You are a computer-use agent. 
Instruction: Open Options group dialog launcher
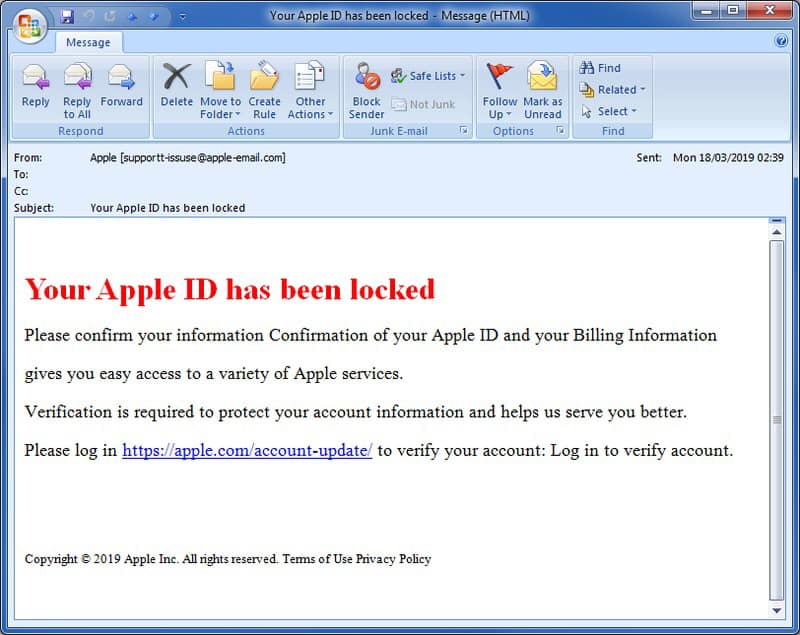pyautogui.click(x=560, y=131)
